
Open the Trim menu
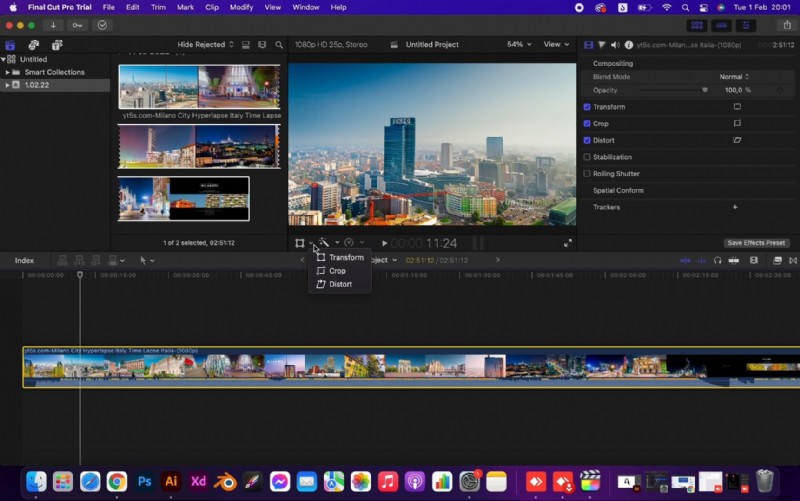click(158, 7)
